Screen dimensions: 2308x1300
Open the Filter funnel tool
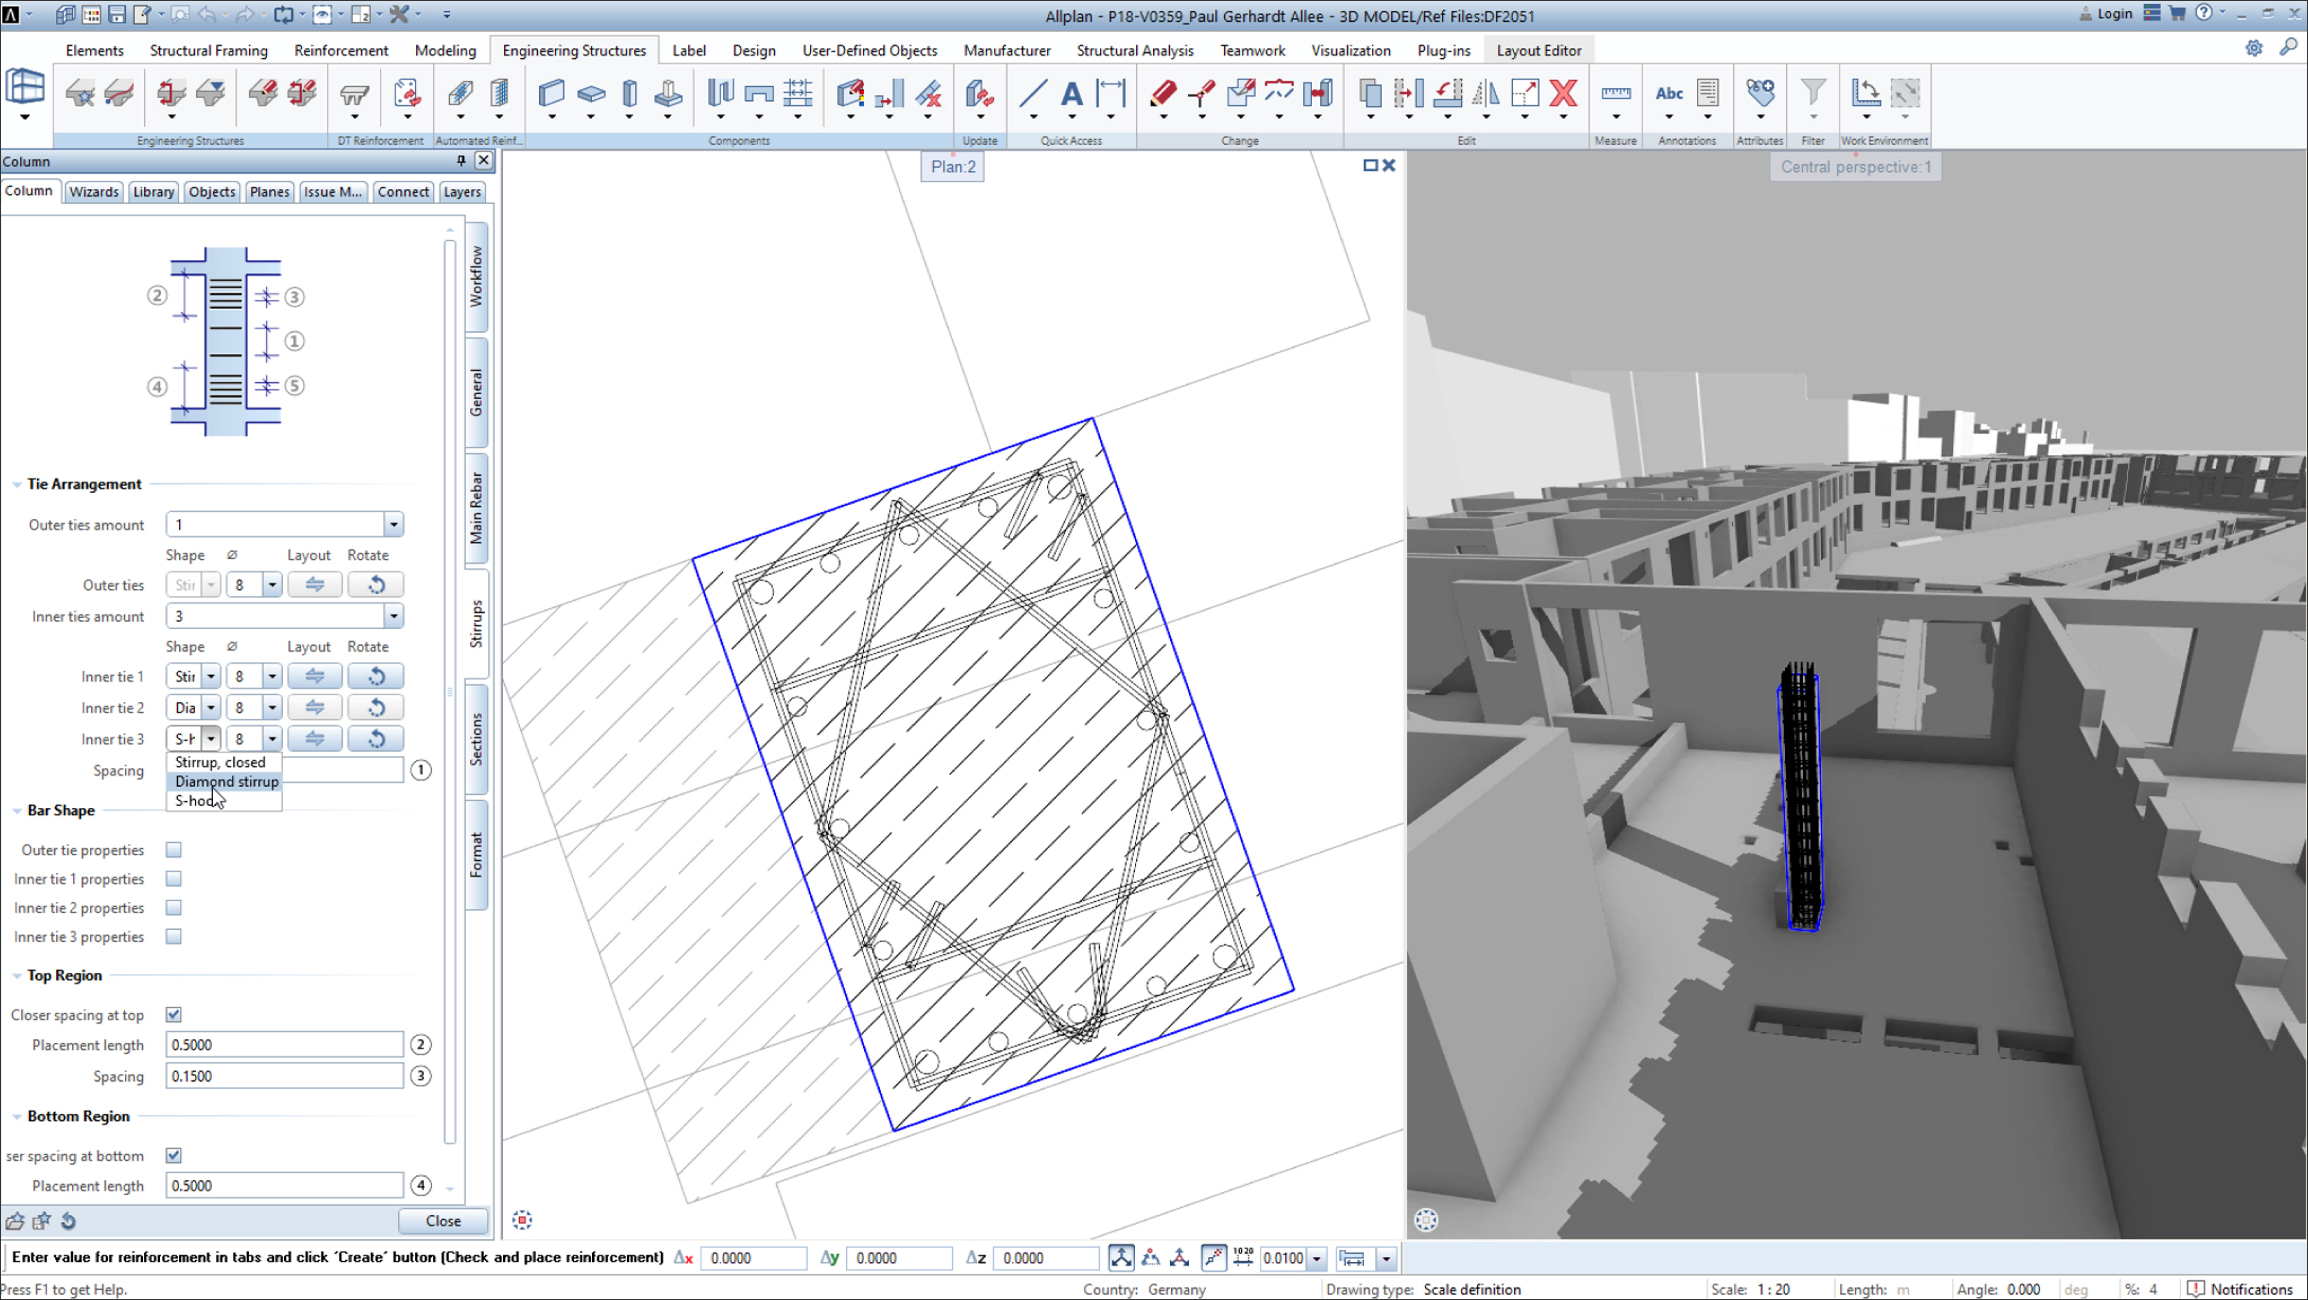click(1812, 94)
